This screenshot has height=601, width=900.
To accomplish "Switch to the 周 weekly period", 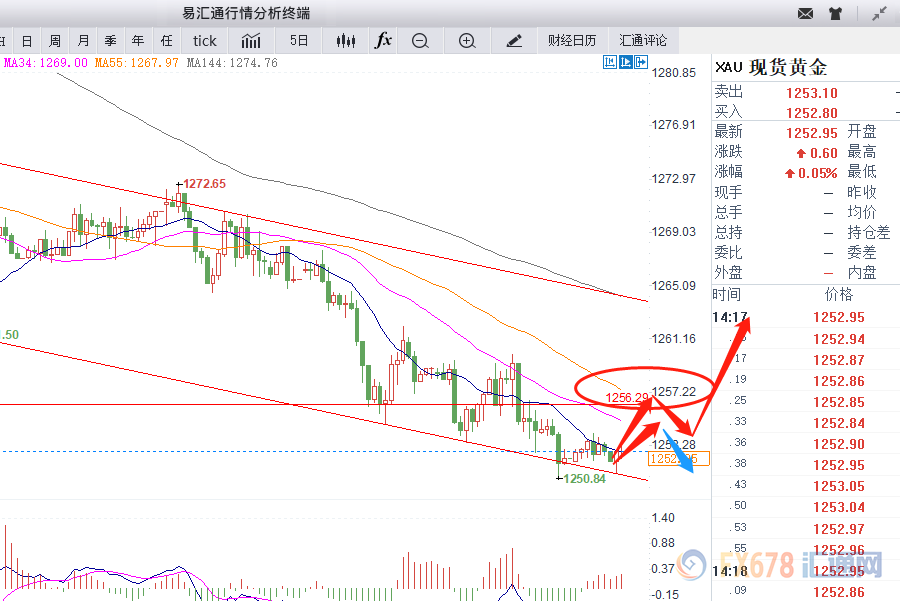I will pos(55,41).
